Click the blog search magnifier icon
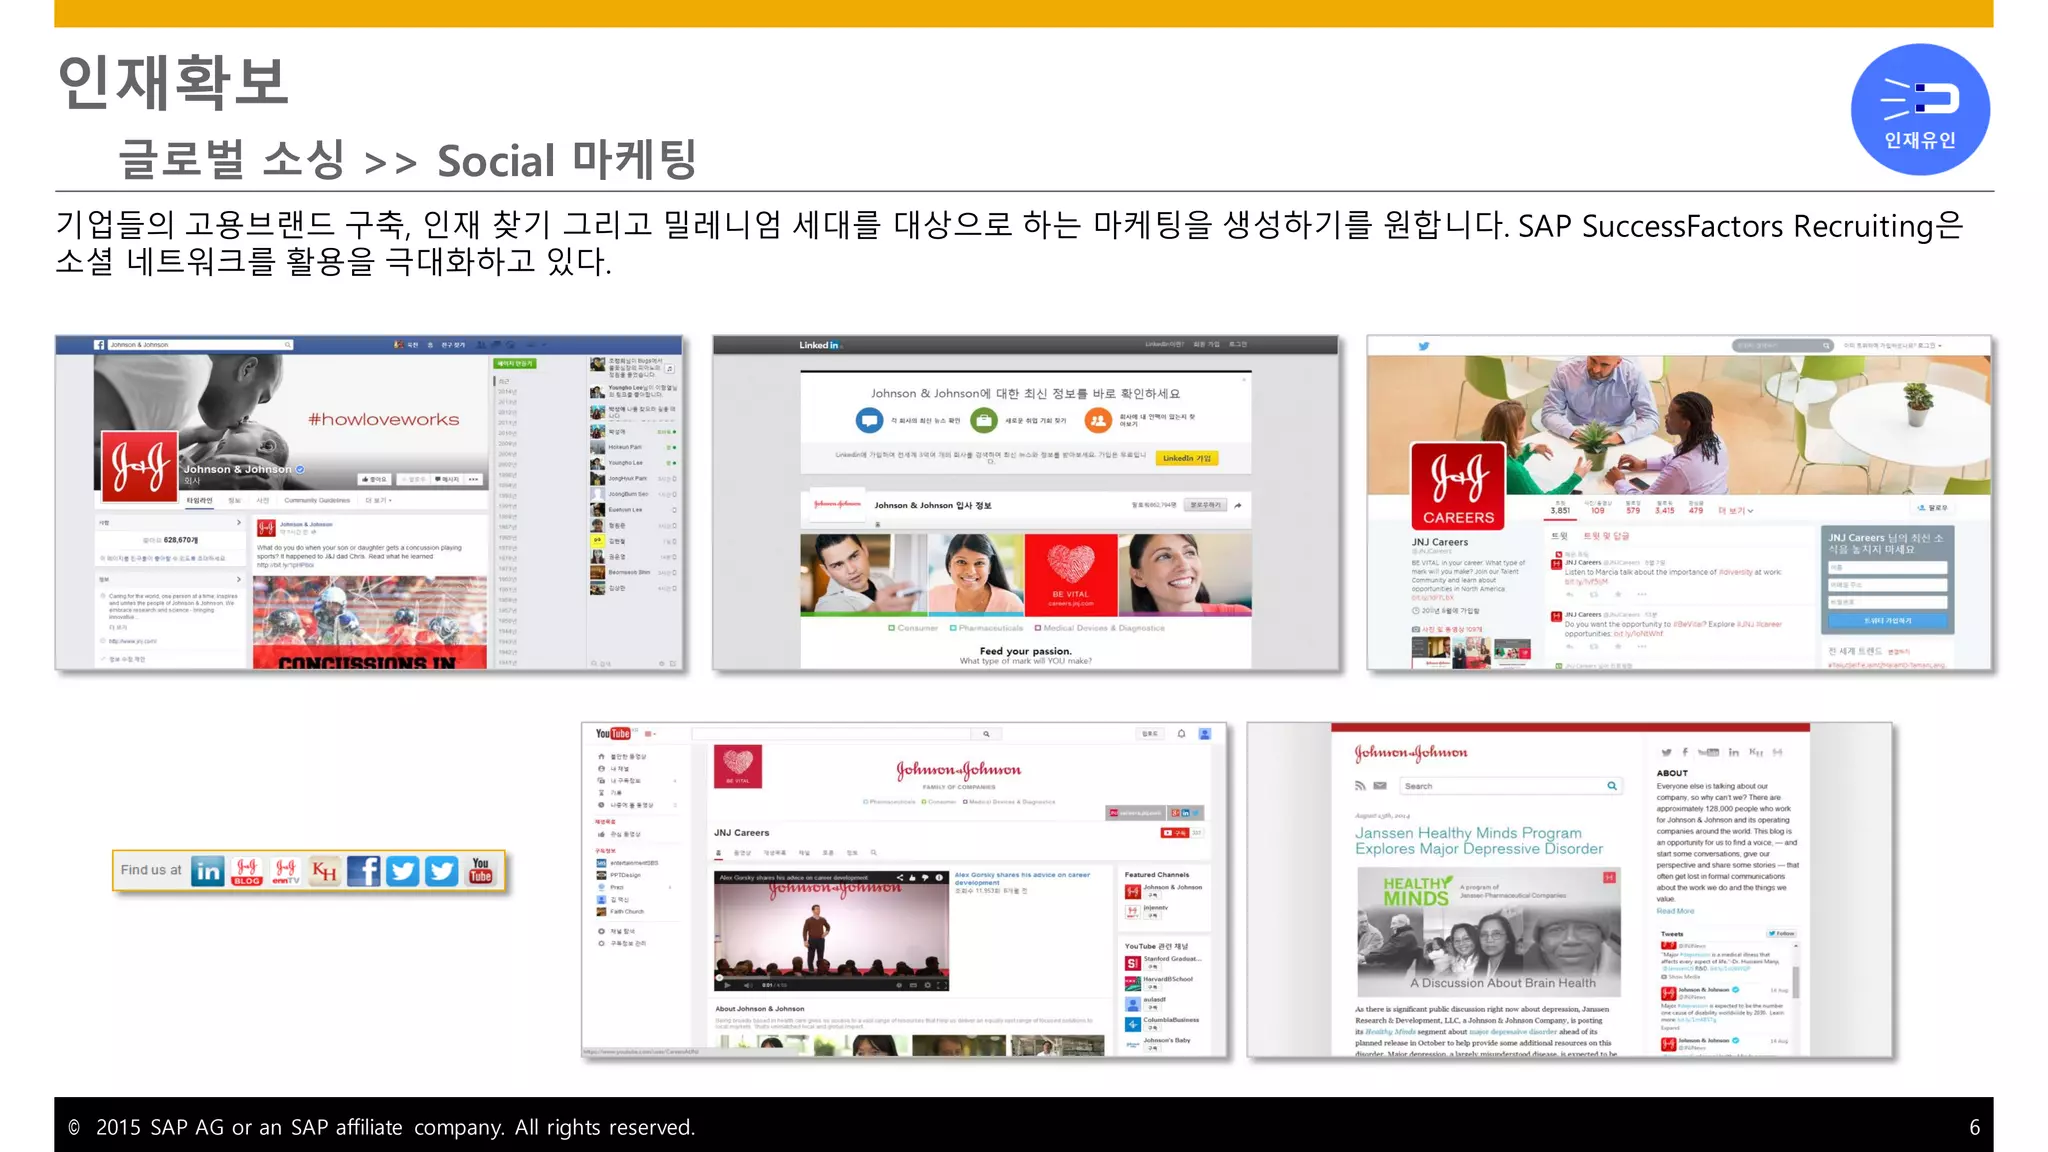Viewport: 2048px width, 1152px height. click(1612, 786)
